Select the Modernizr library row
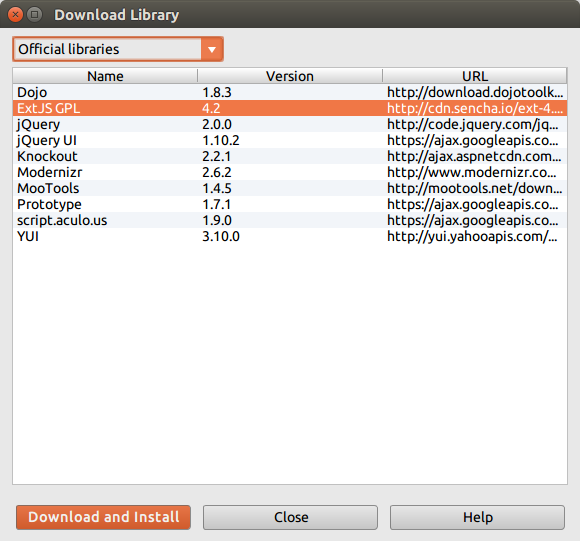This screenshot has width=580, height=541. (x=290, y=172)
